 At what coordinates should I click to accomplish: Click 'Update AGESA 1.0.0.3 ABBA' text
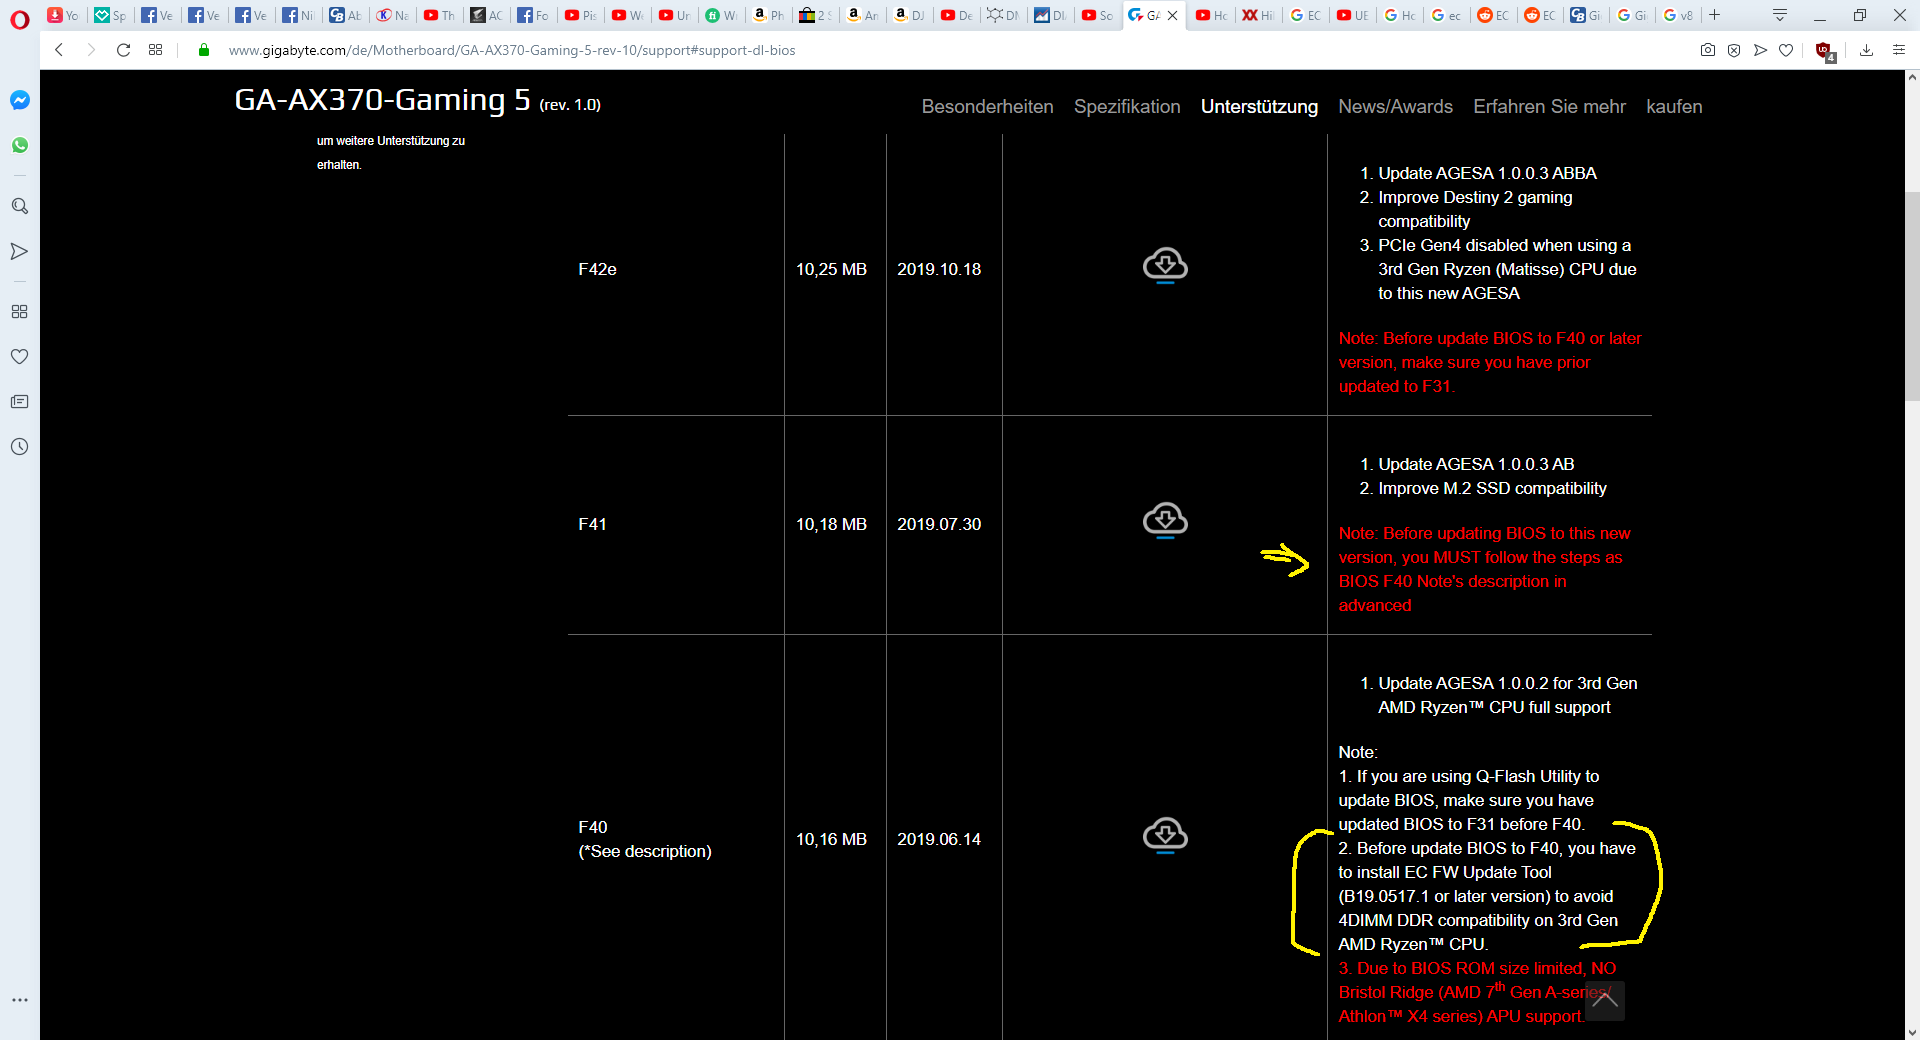(1487, 173)
